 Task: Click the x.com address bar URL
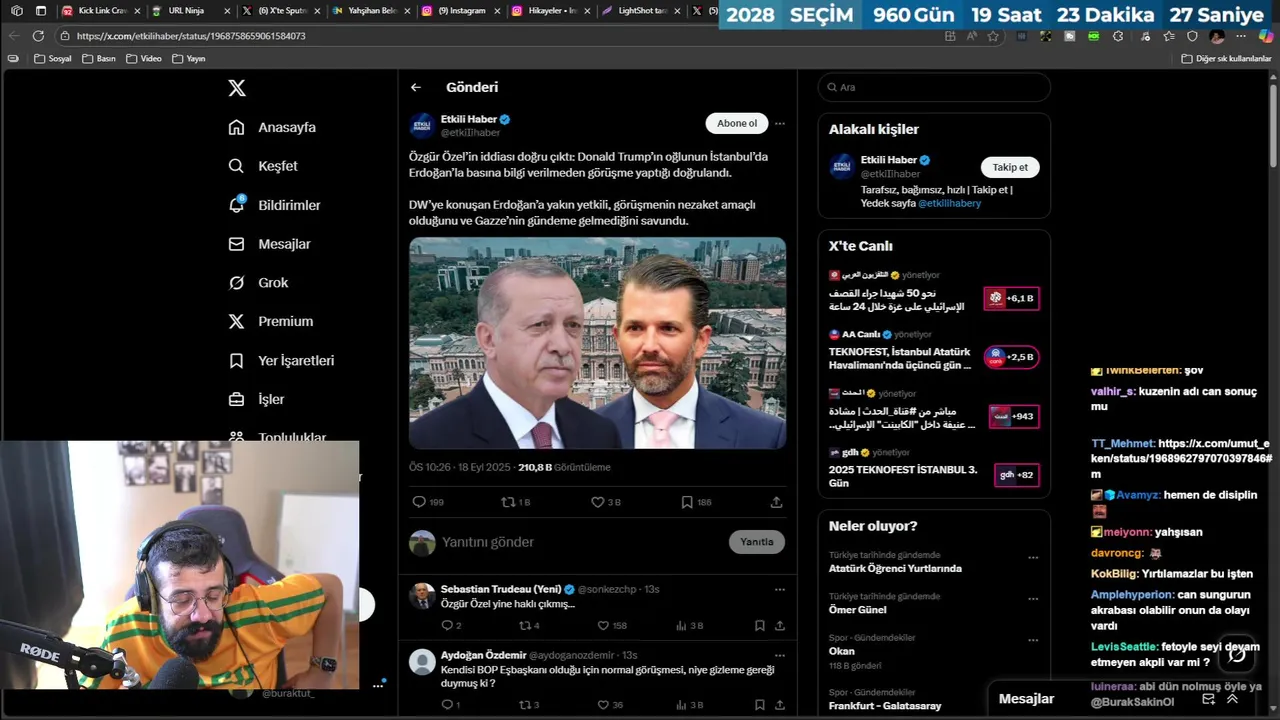(191, 36)
